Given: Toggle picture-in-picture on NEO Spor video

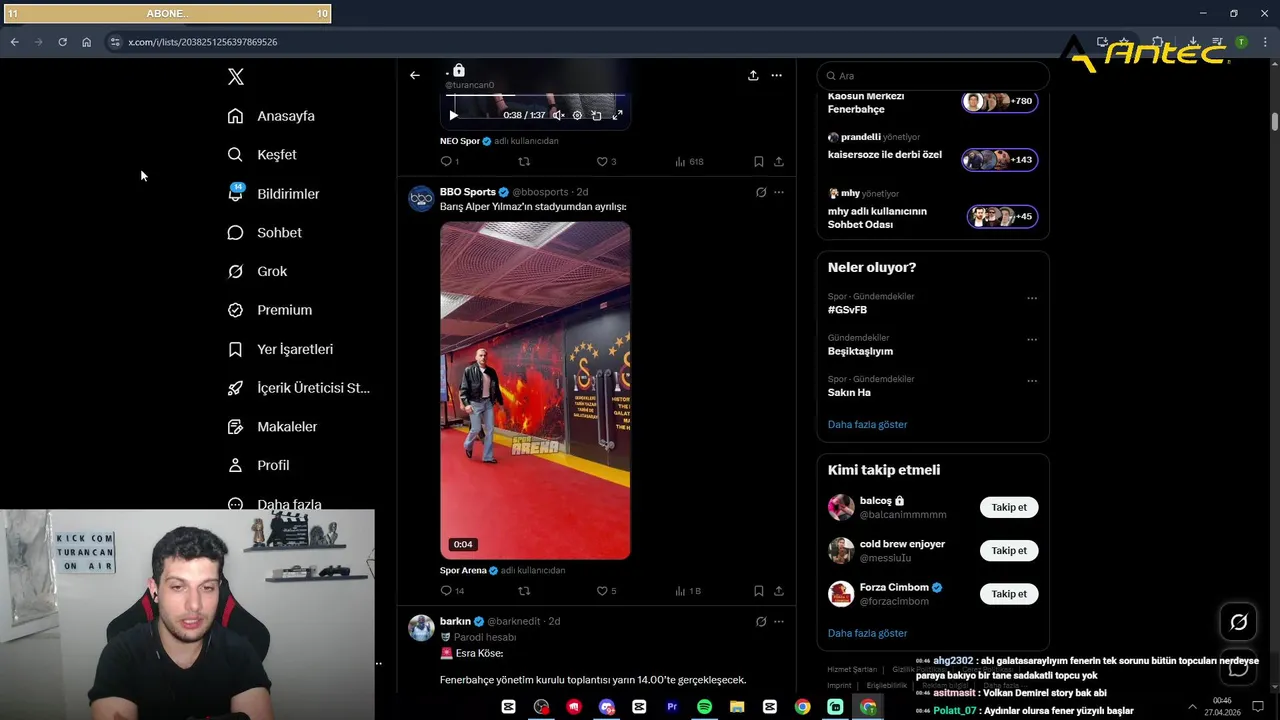Looking at the screenshot, I should (x=596, y=115).
